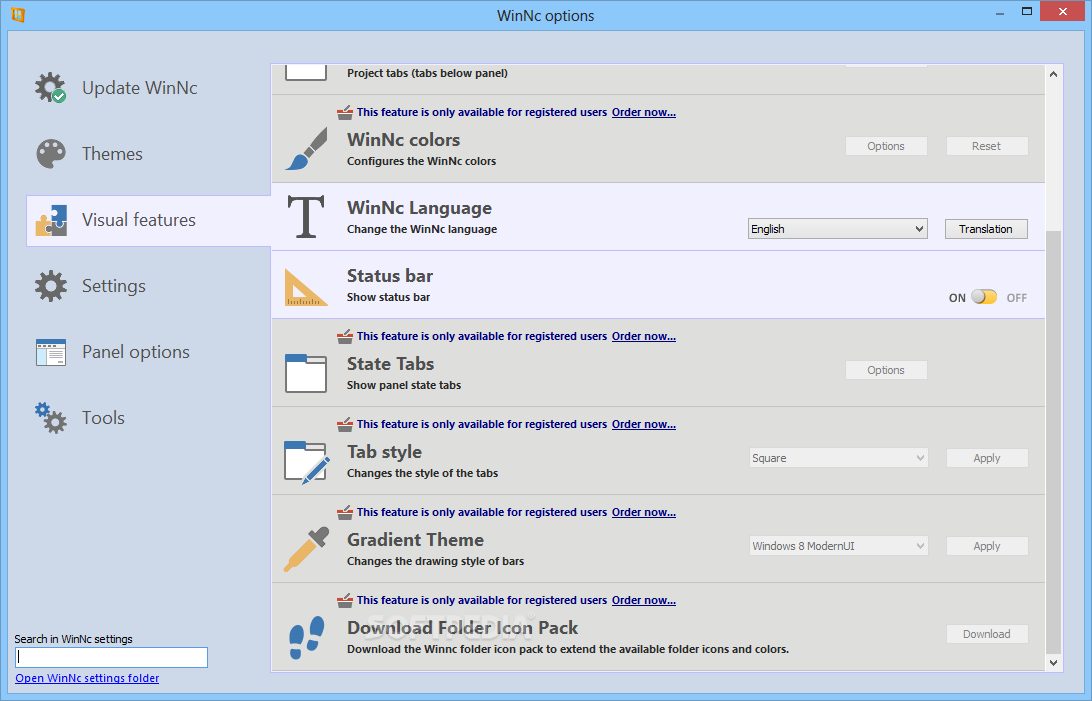Click the Download Folder Icon Pack footprints icon

[x=306, y=637]
